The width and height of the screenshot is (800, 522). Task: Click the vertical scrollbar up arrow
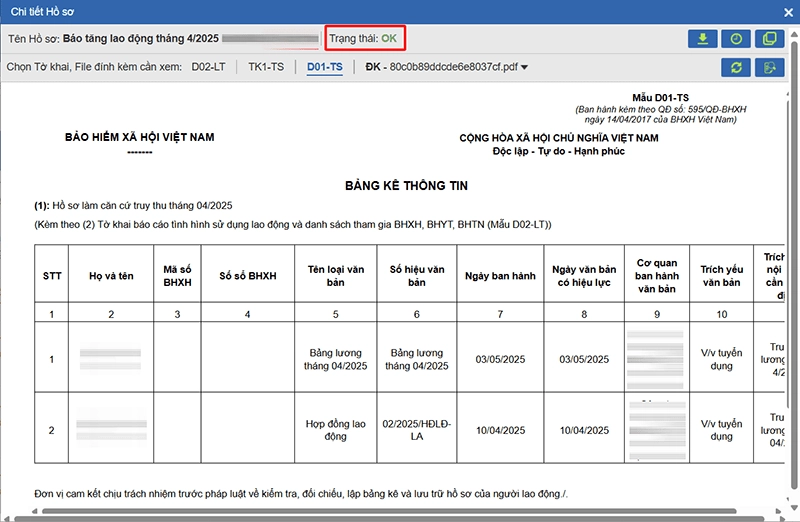click(x=794, y=88)
